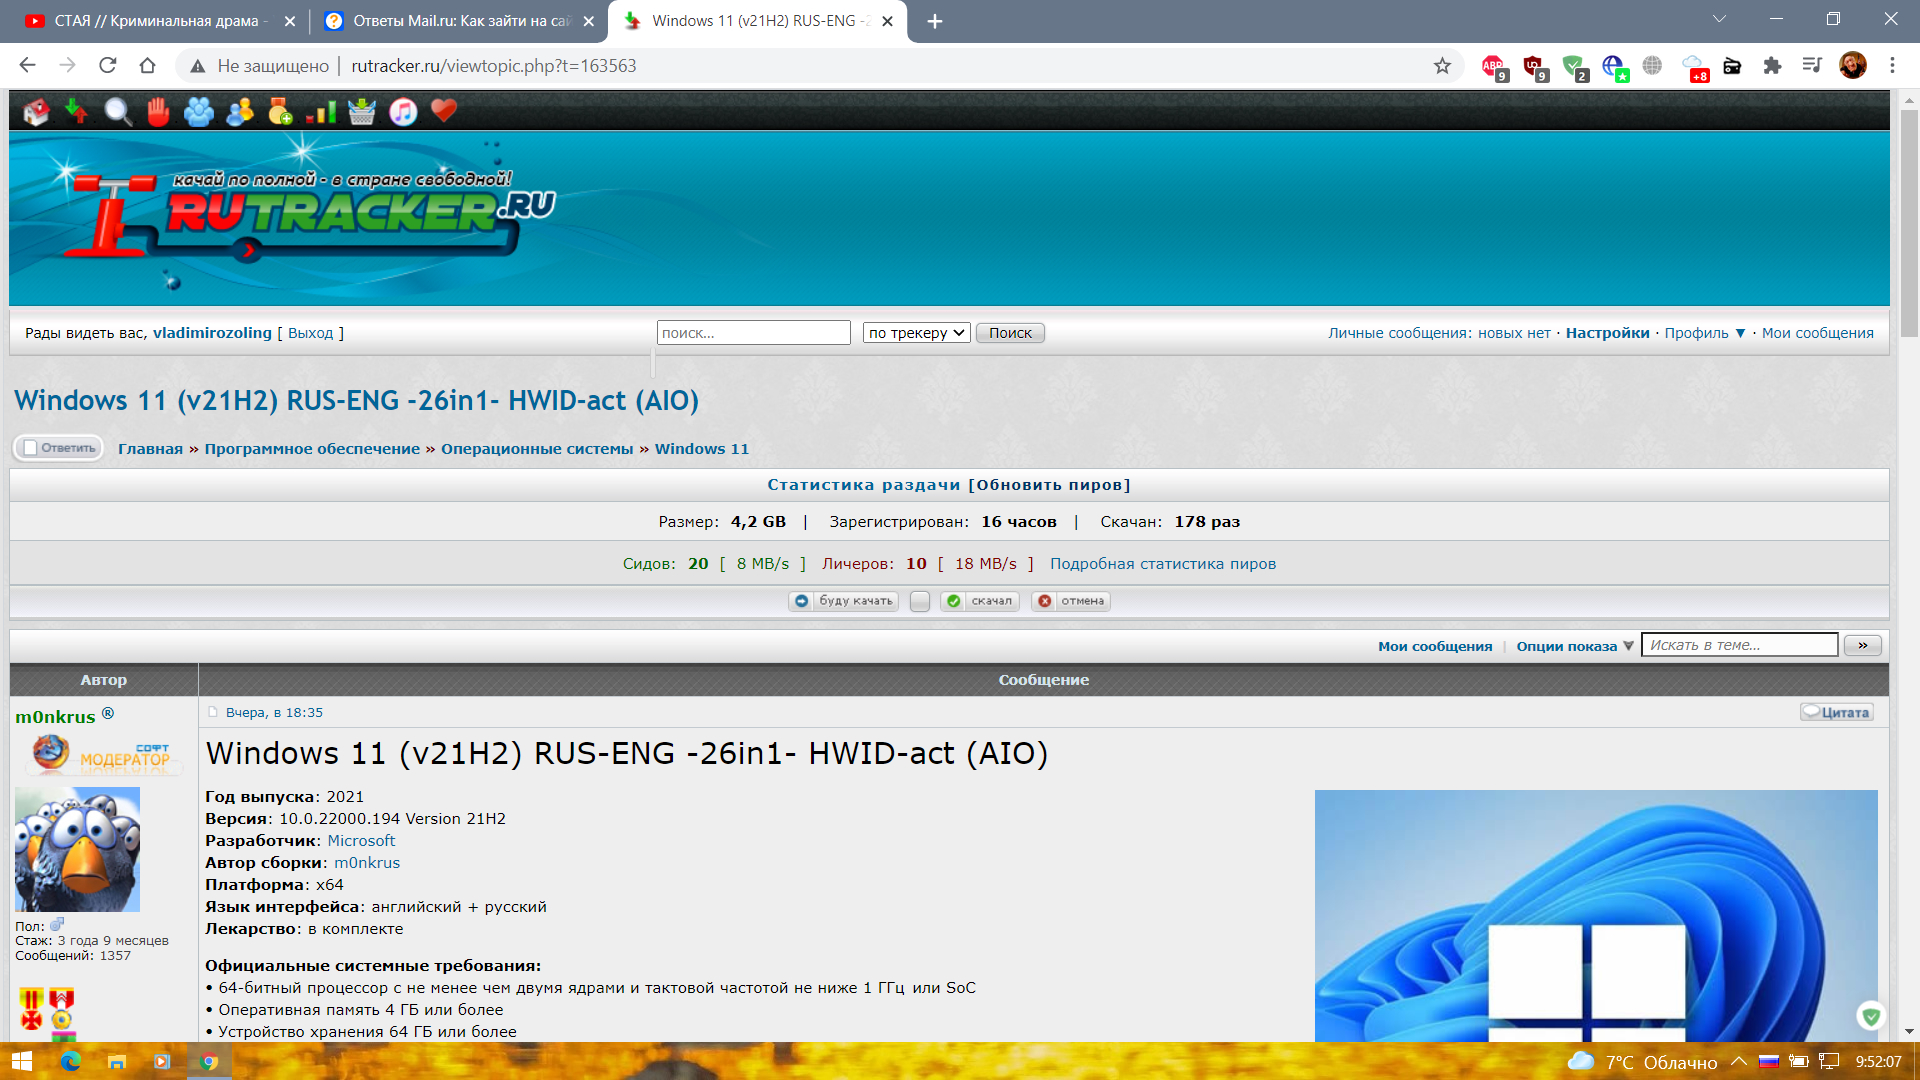Click the browser home button
Screen dimensions: 1920x1080
tap(148, 66)
